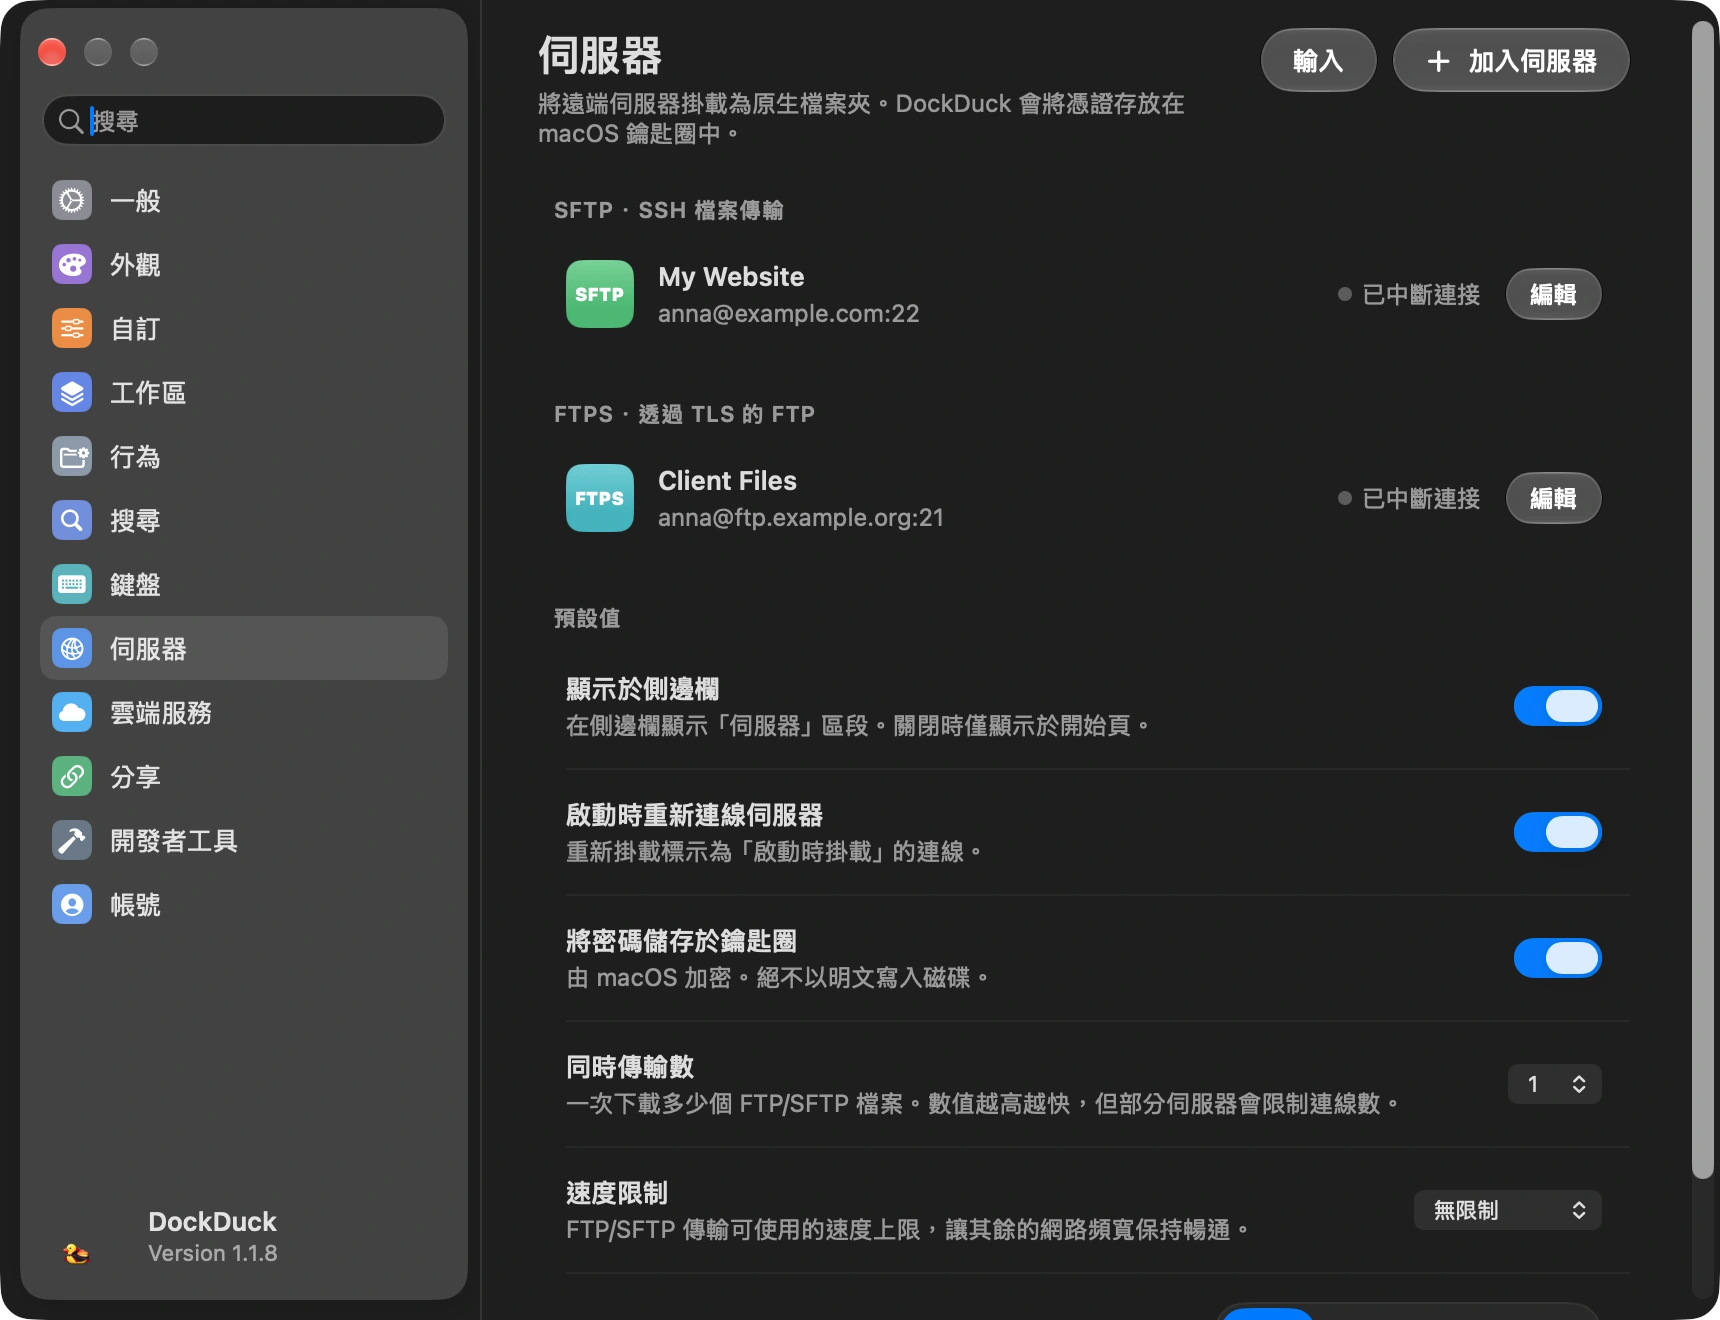Open the 同時傳輸數 stepper popup

point(1555,1084)
